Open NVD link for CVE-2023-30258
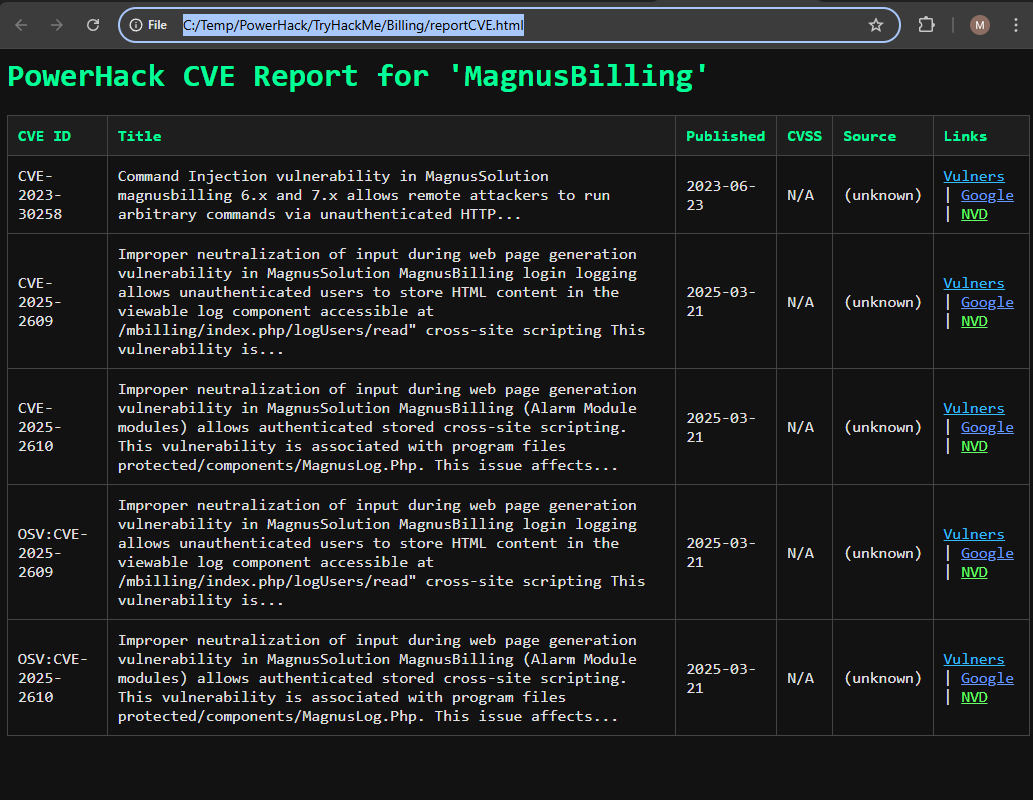This screenshot has width=1033, height=800. pyautogui.click(x=973, y=214)
